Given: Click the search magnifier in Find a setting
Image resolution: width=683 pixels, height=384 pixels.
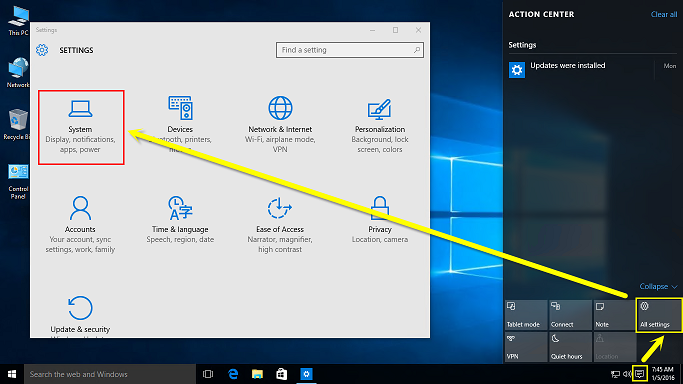Looking at the screenshot, I should [417, 50].
